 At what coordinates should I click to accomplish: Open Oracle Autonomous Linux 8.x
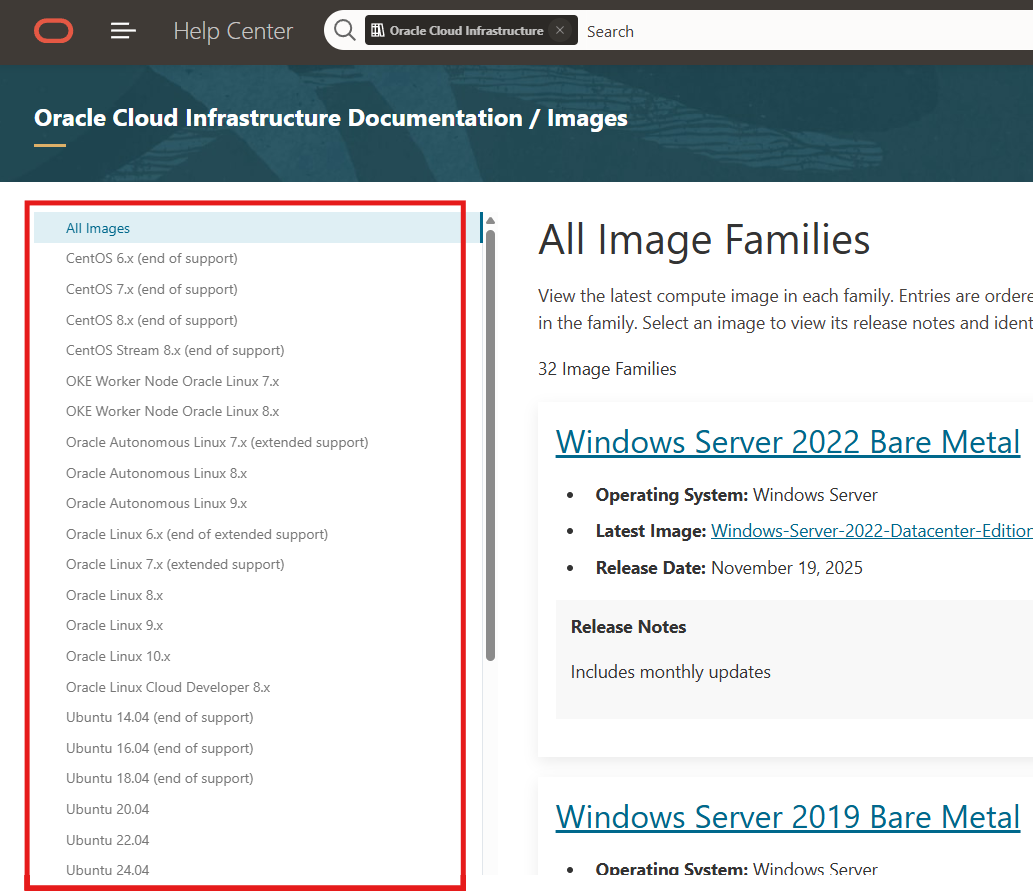(156, 473)
